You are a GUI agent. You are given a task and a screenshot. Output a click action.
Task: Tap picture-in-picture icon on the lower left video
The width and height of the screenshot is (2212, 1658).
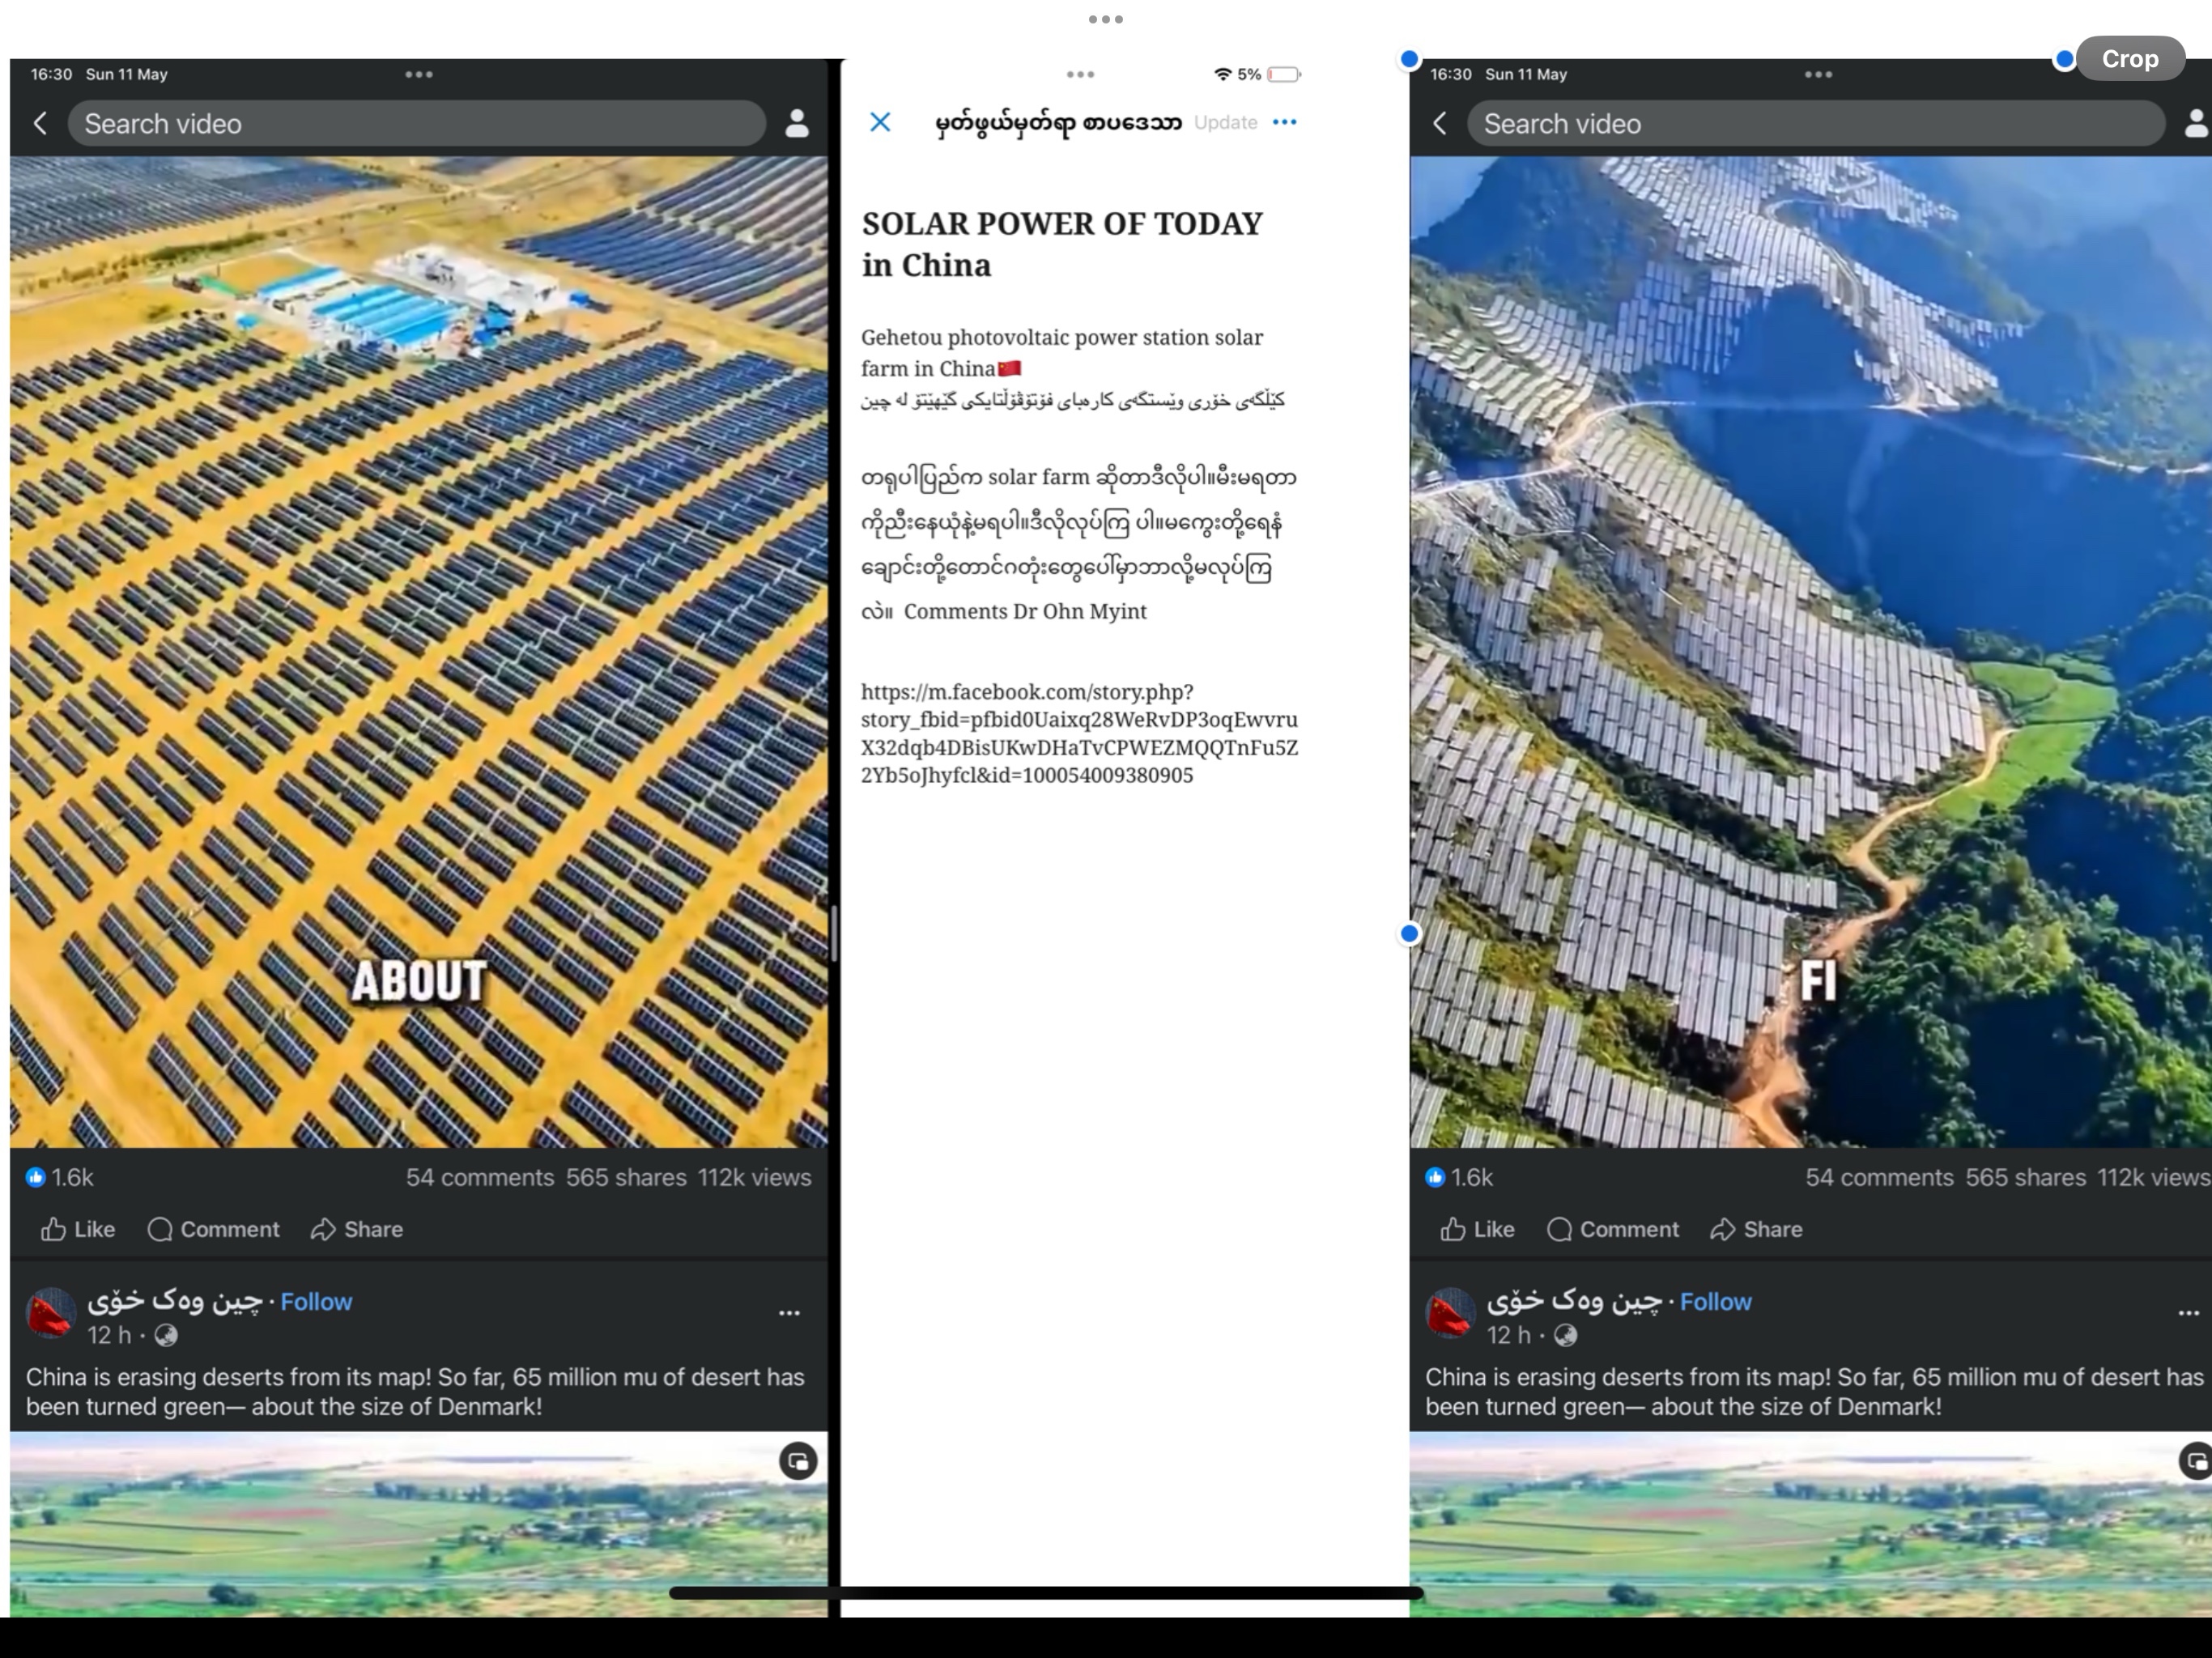pyautogui.click(x=798, y=1461)
